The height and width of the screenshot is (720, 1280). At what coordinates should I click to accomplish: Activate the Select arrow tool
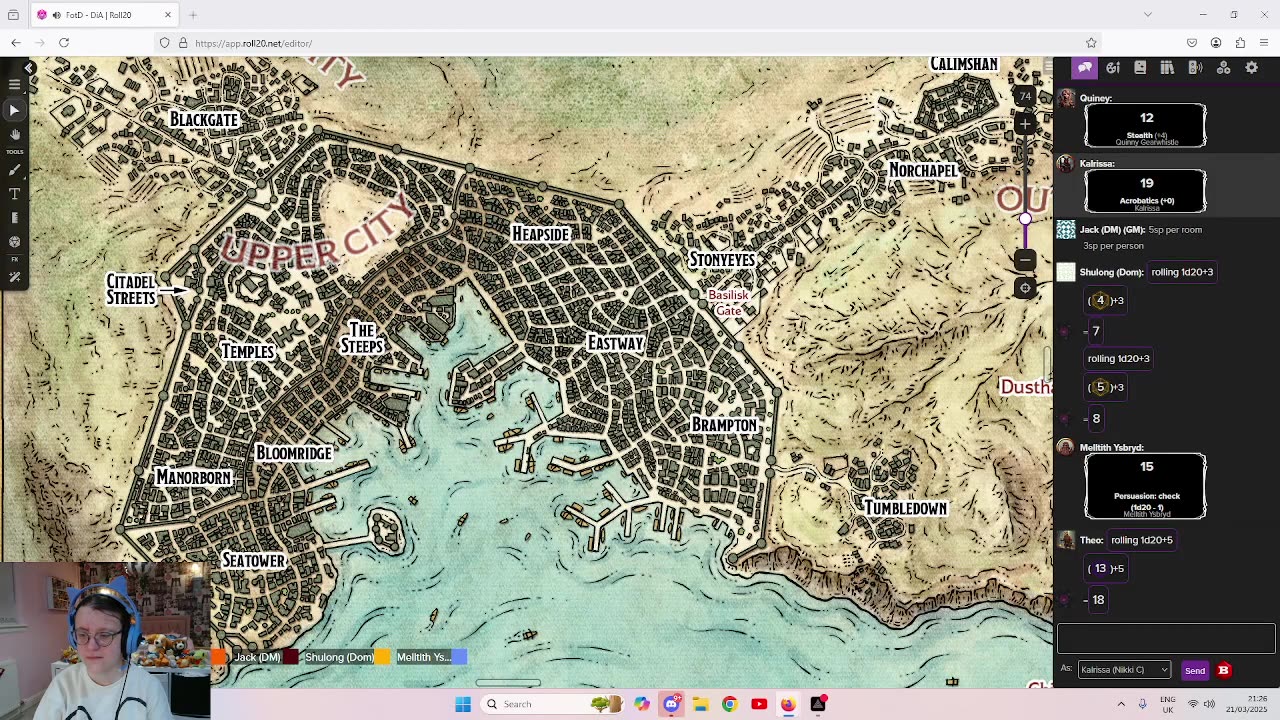[14, 109]
